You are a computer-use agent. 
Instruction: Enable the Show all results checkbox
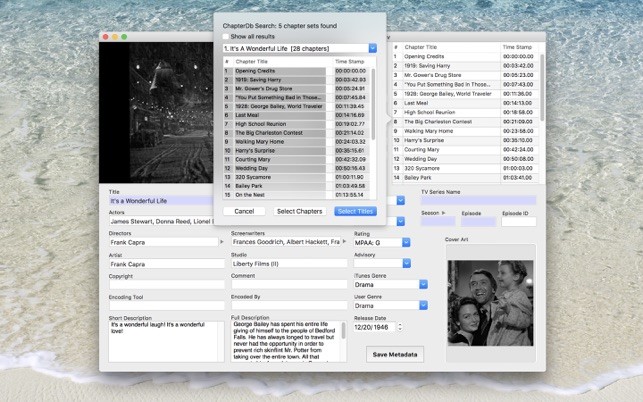pyautogui.click(x=227, y=35)
